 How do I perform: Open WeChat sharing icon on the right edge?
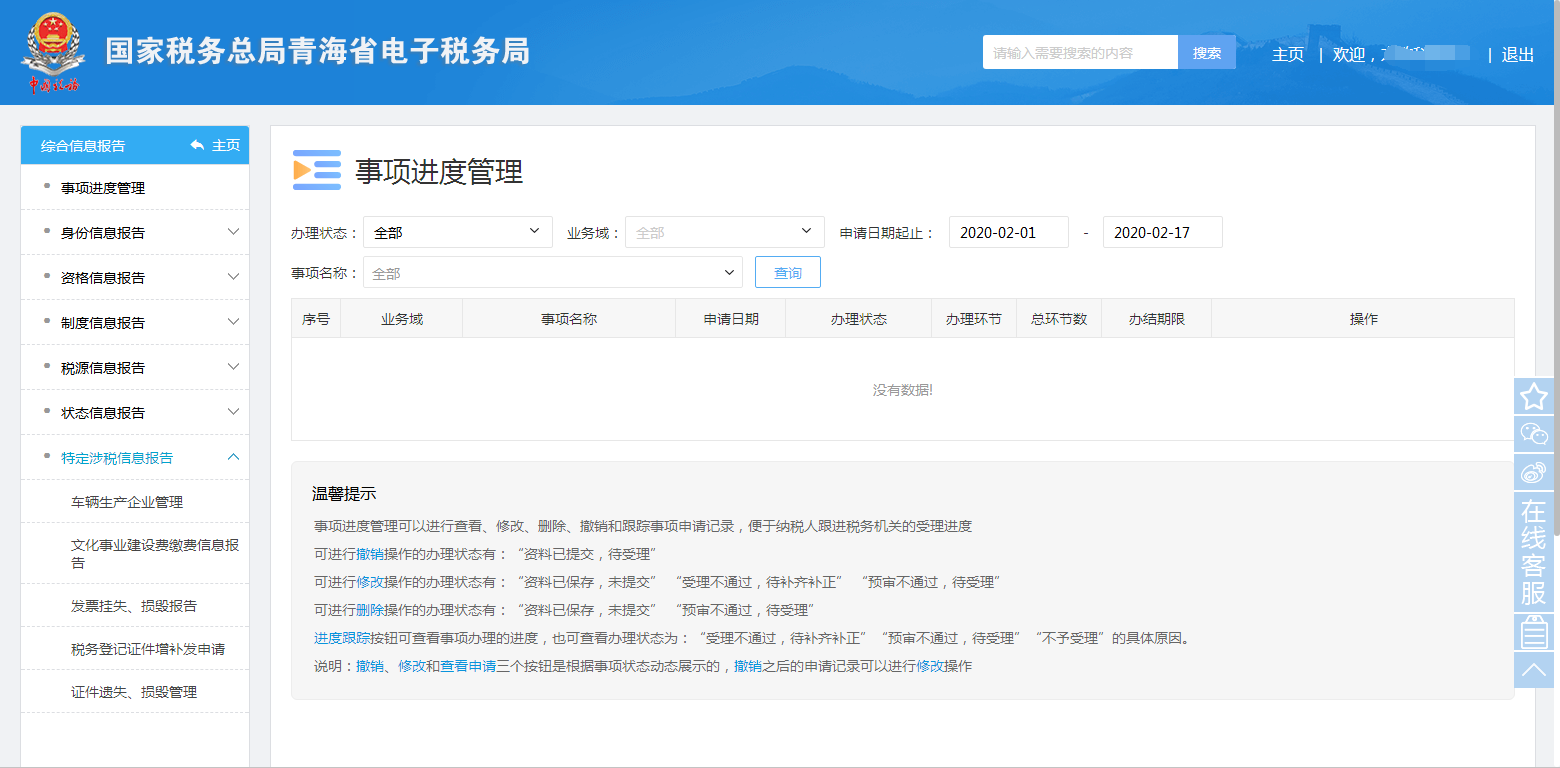pos(1532,434)
